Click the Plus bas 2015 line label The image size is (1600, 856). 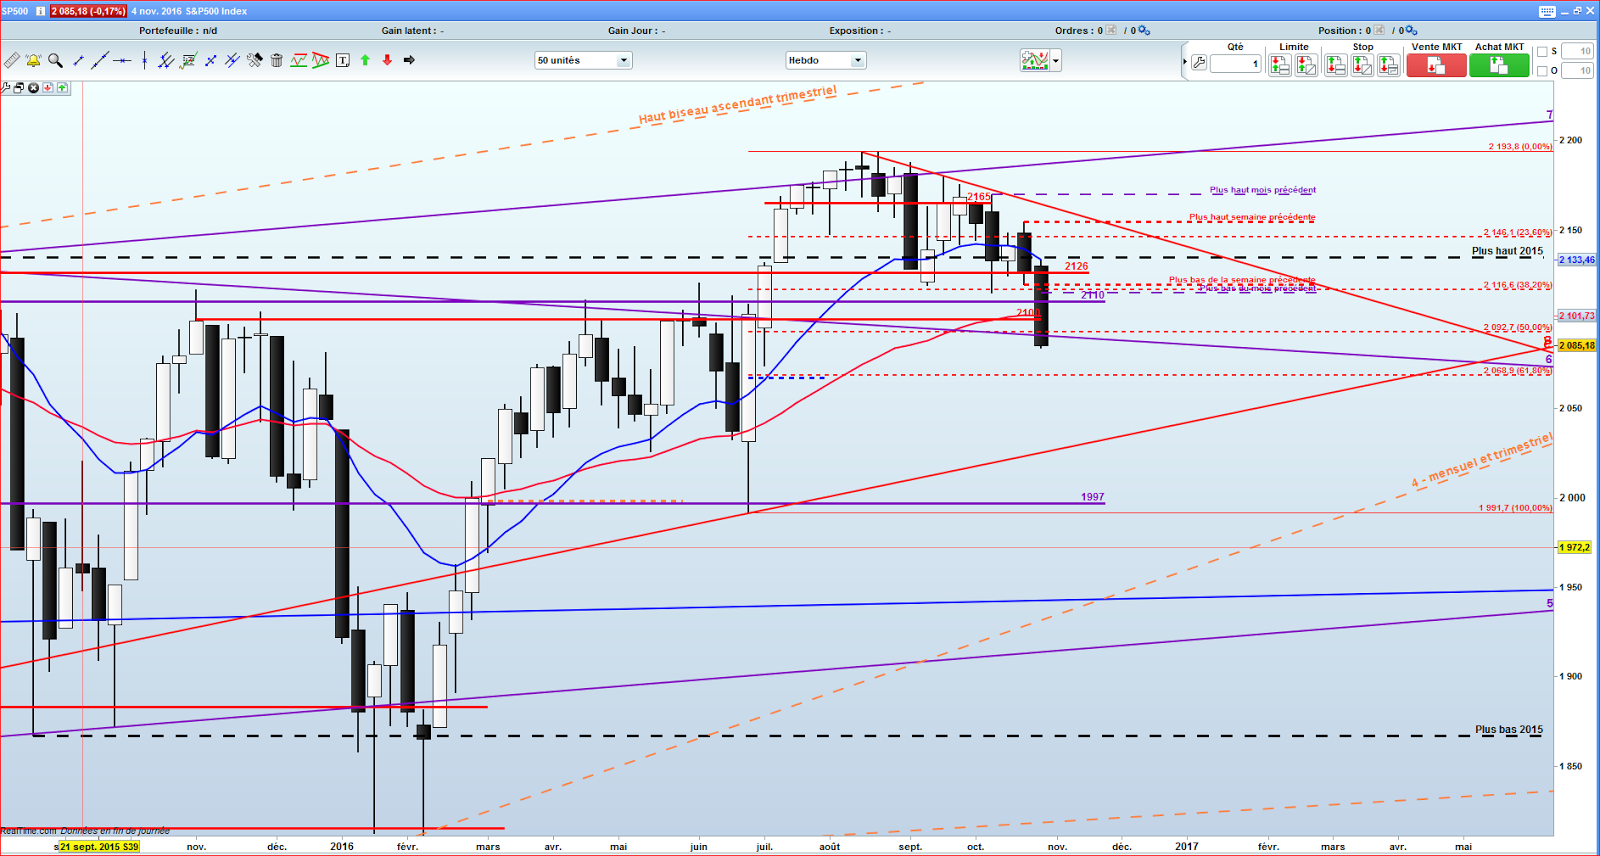(1509, 730)
